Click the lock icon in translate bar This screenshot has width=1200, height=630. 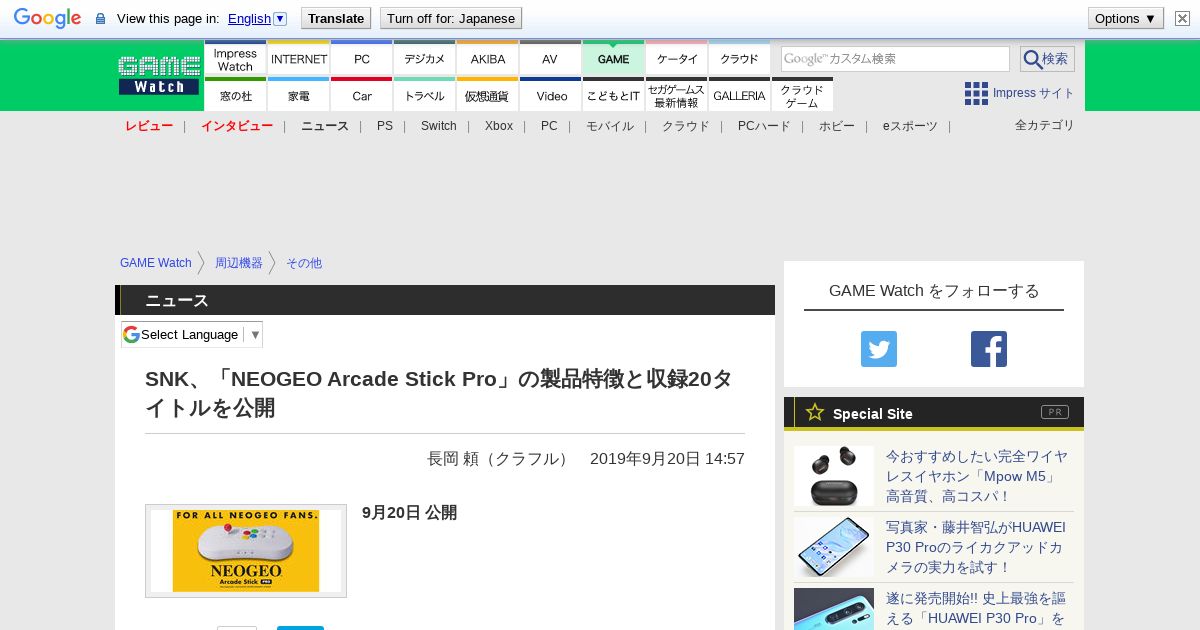(100, 19)
